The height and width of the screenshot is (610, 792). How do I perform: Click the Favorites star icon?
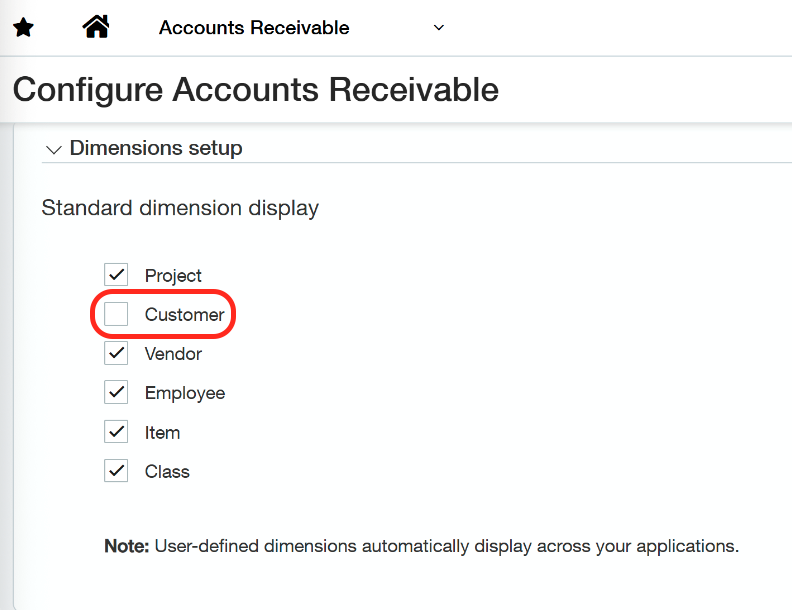click(x=23, y=28)
